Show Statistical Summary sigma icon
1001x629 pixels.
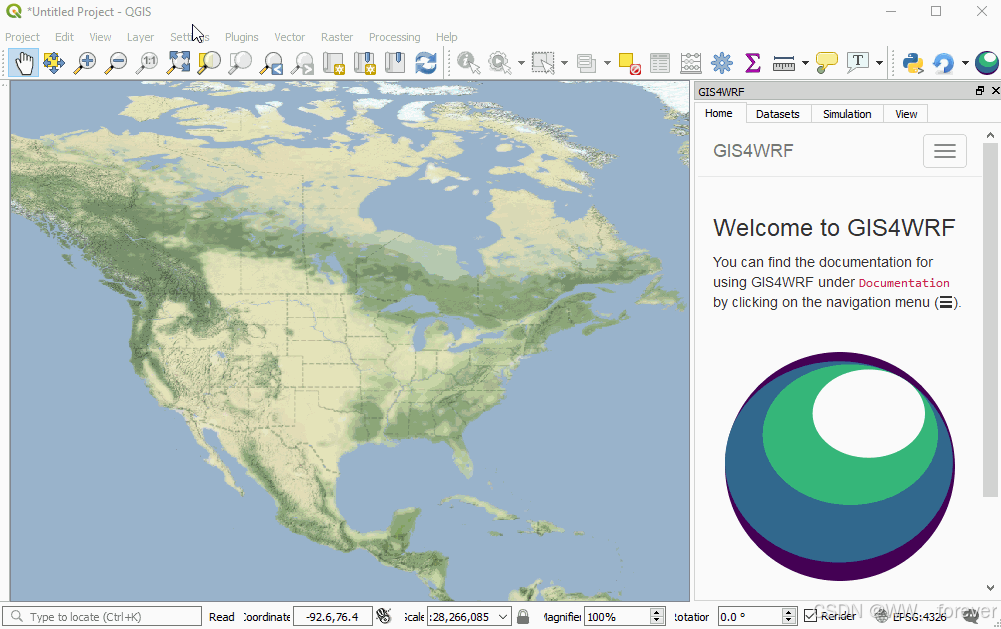pyautogui.click(x=753, y=63)
